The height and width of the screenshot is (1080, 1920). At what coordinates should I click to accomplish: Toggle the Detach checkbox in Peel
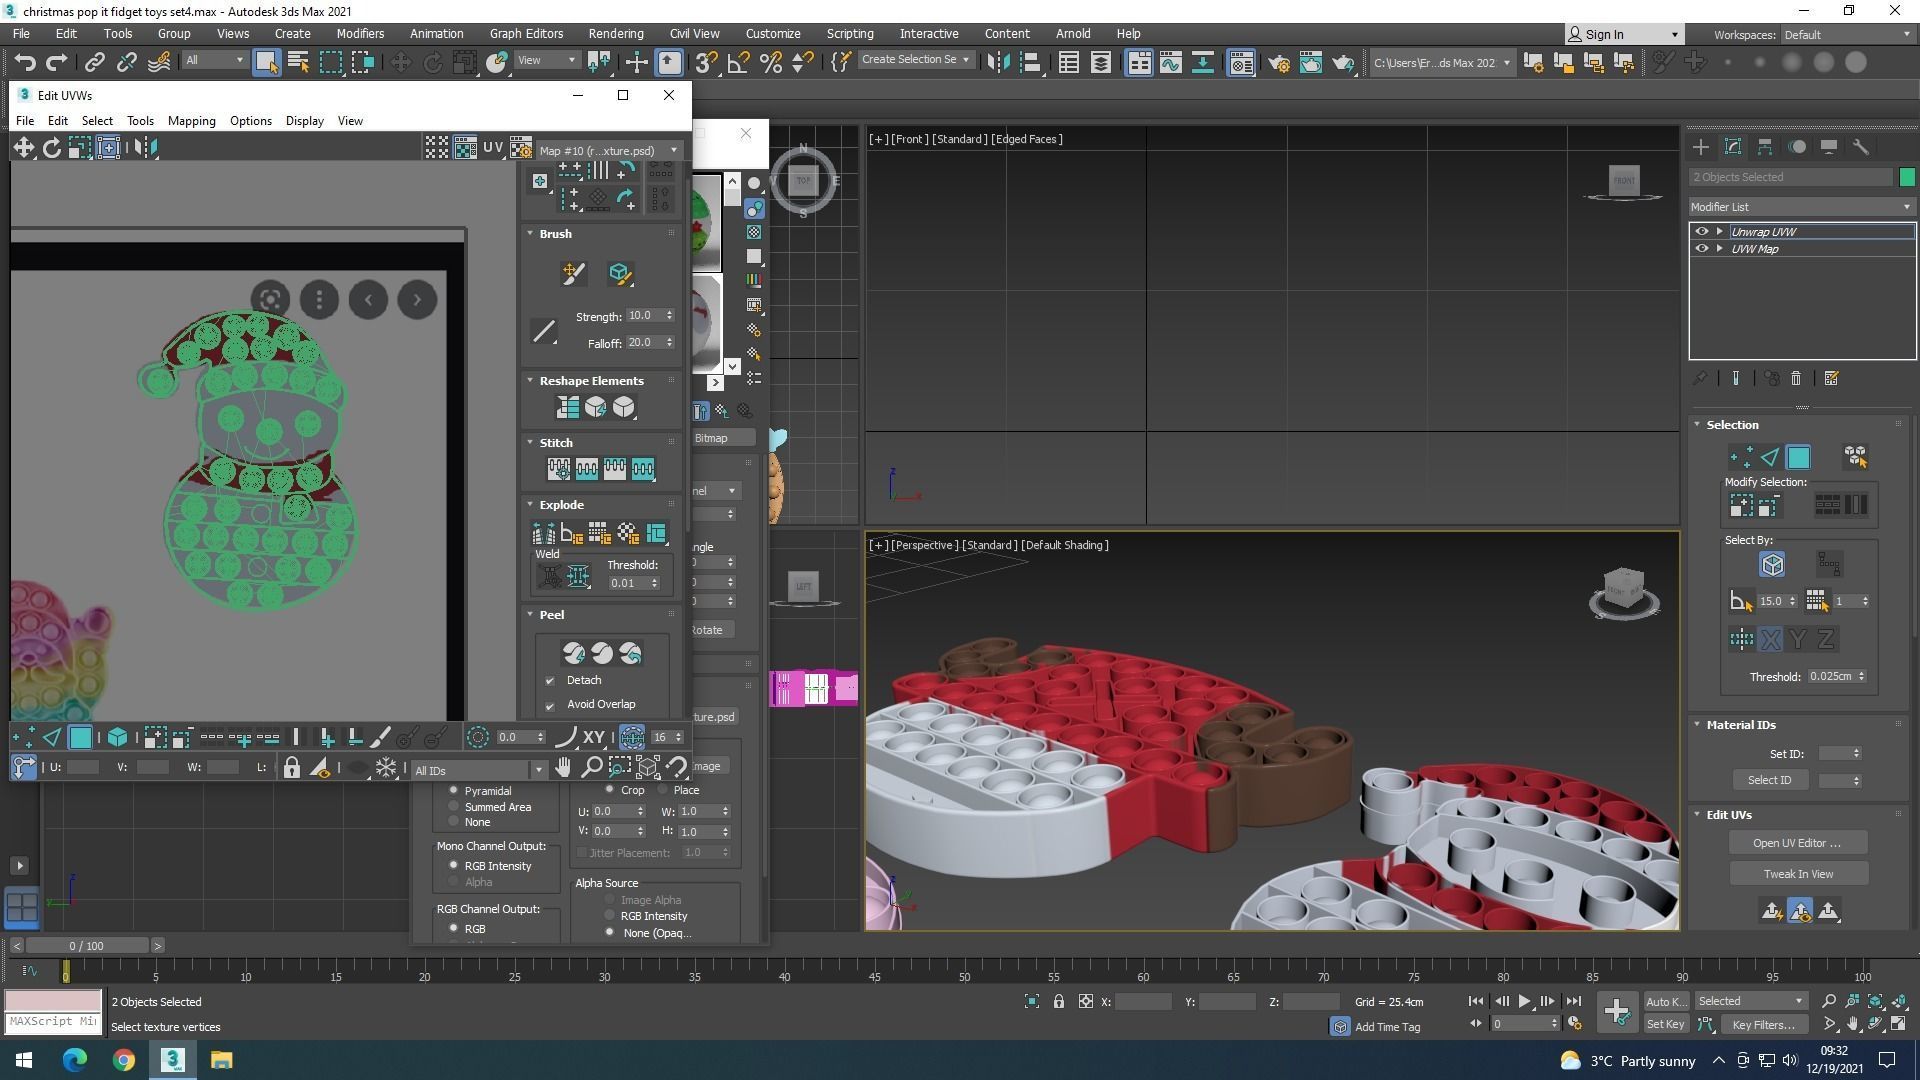550,681
